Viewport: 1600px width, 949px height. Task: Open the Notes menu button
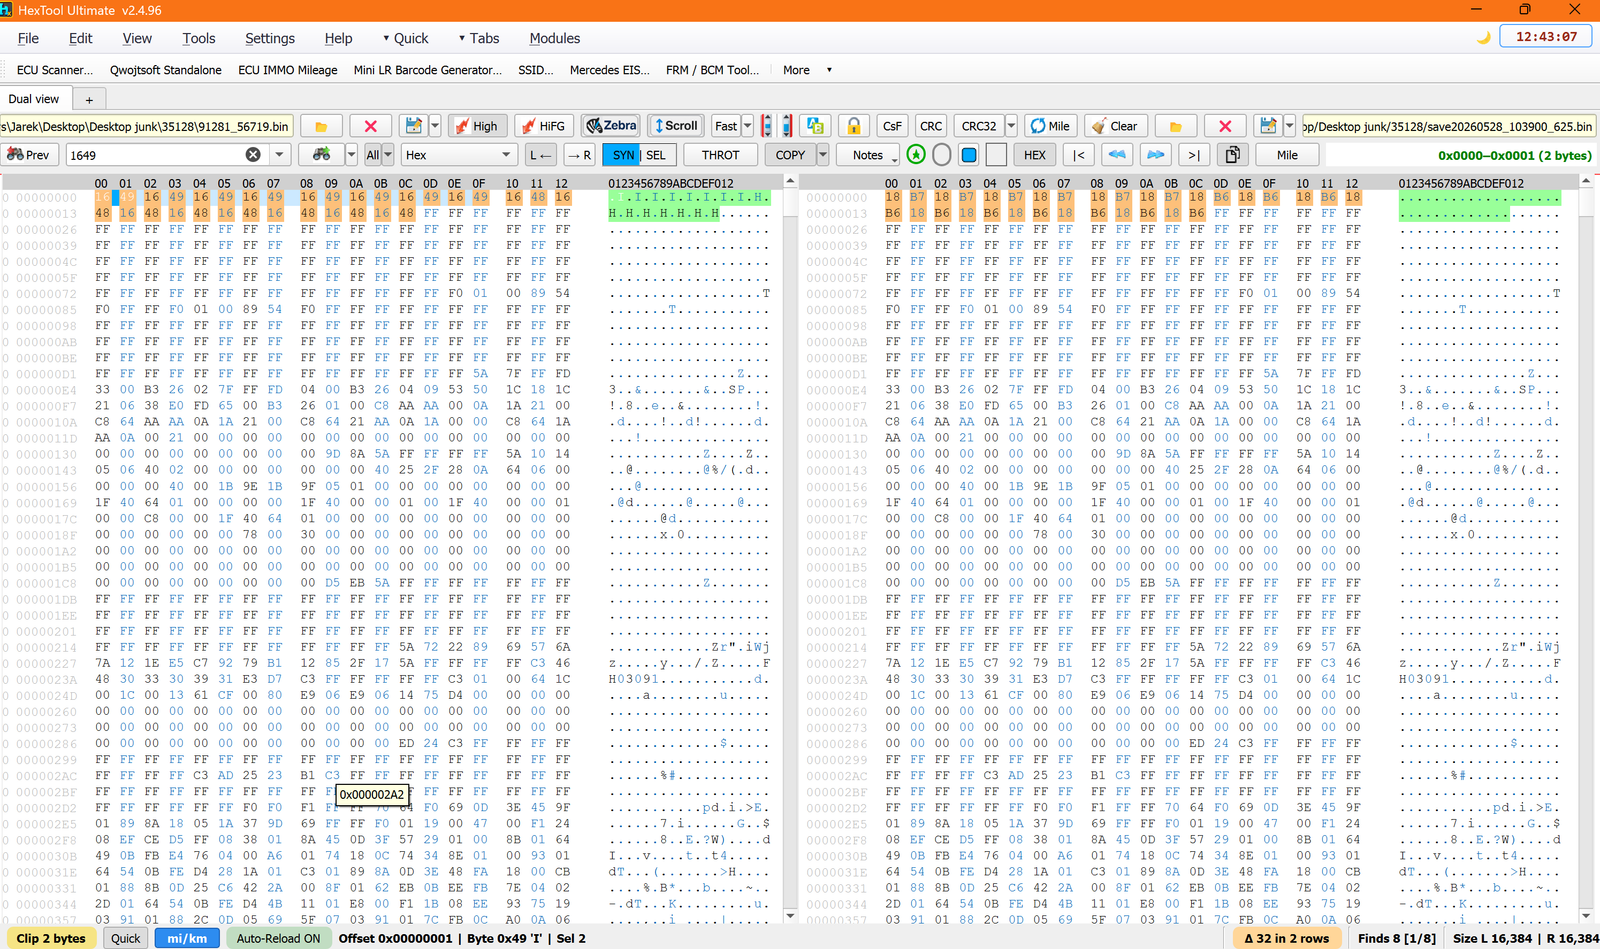(868, 155)
